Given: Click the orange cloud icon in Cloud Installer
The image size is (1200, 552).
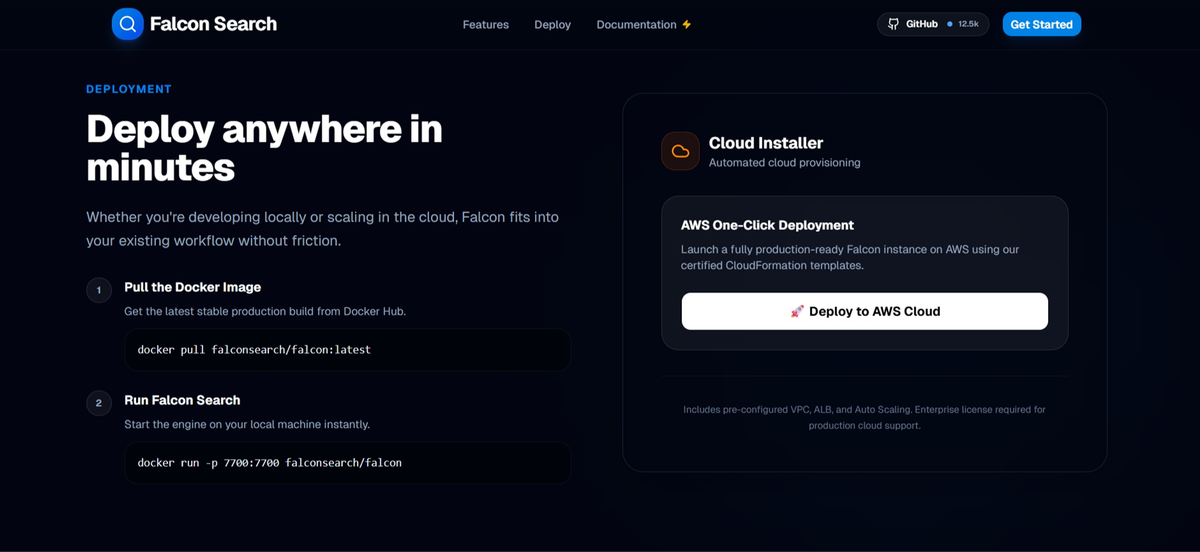Looking at the screenshot, I should (681, 151).
